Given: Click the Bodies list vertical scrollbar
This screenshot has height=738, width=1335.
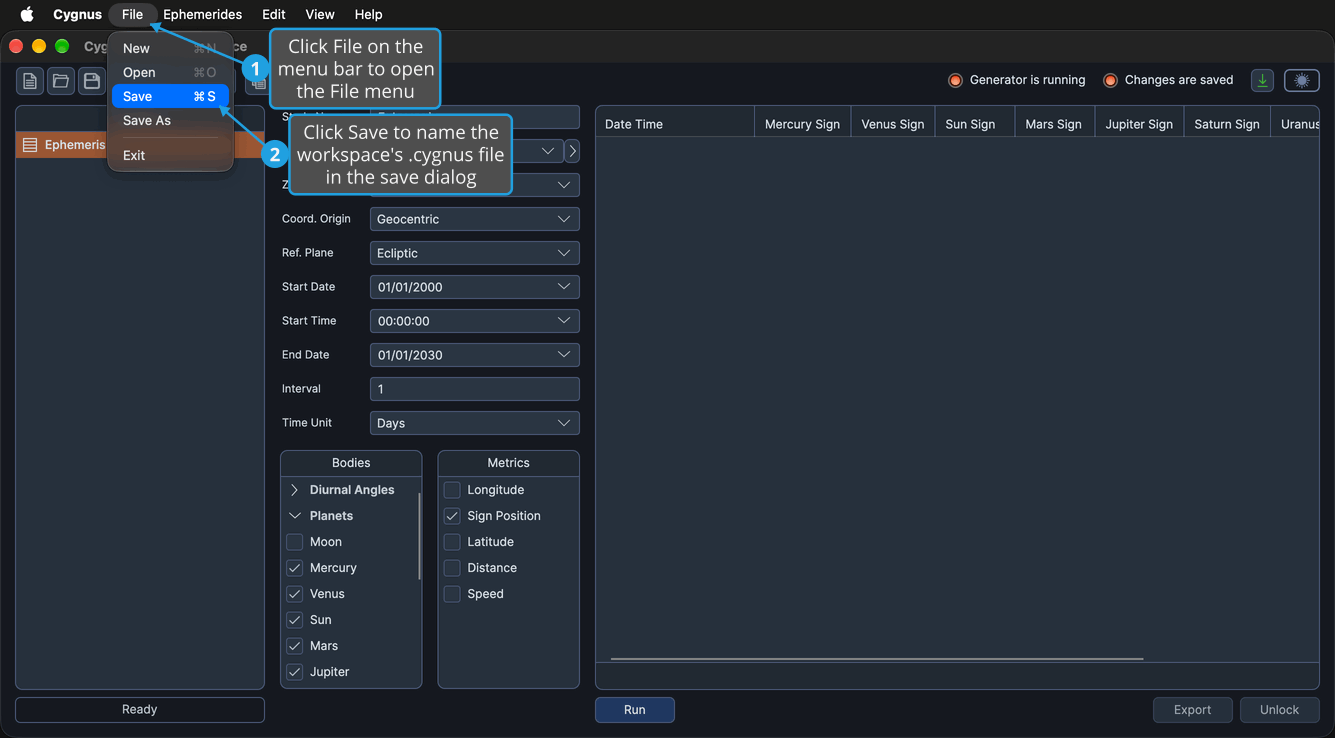Looking at the screenshot, I should click(x=420, y=535).
